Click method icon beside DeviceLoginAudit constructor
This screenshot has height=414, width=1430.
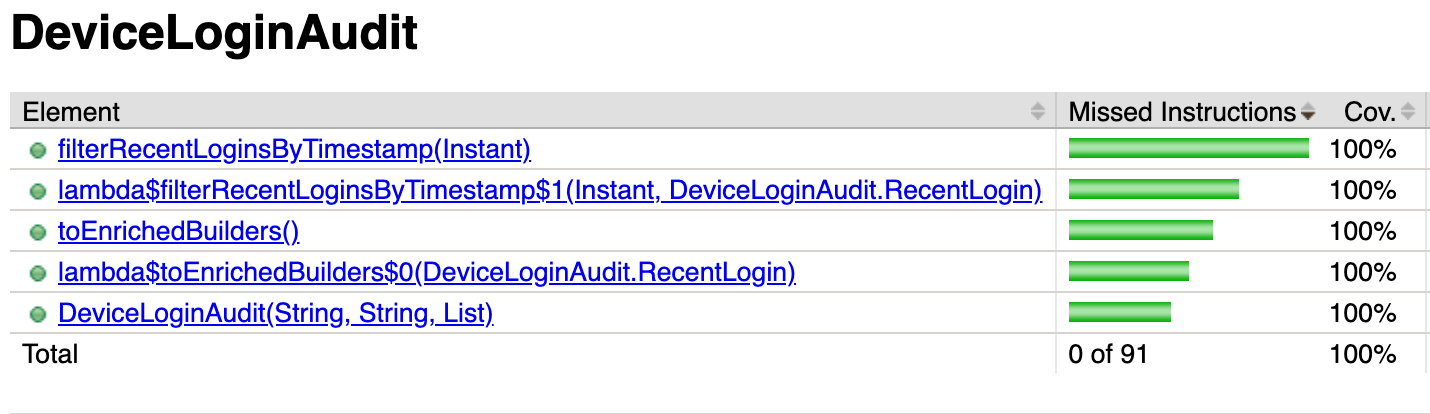[x=38, y=314]
